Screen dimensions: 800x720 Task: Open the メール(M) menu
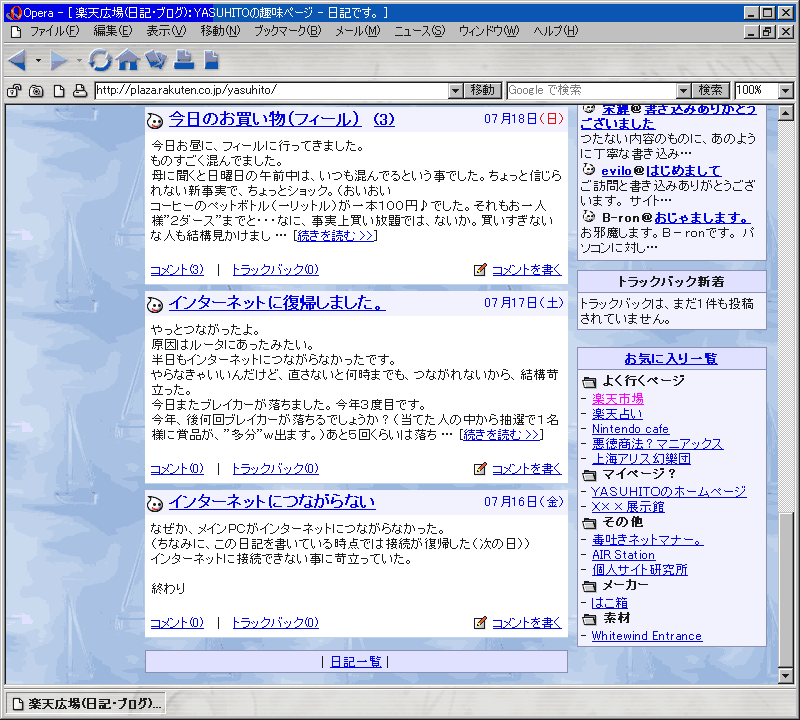(357, 32)
